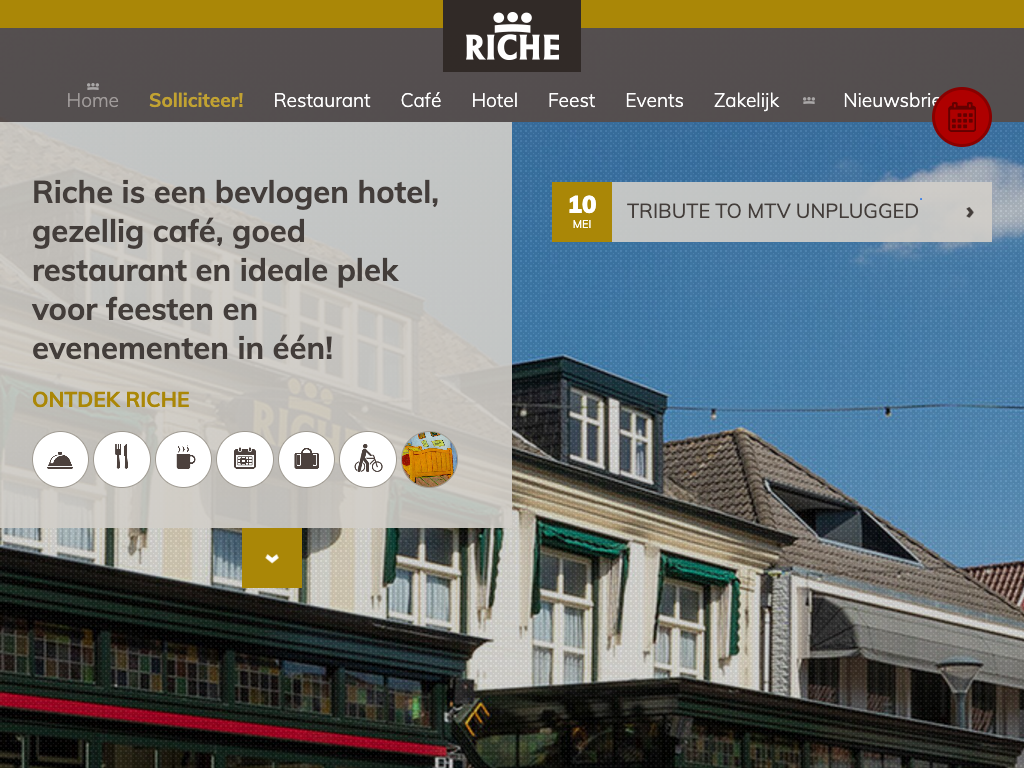This screenshot has width=1024, height=768.
Task: Open the Restaurant menu item
Action: coord(322,100)
